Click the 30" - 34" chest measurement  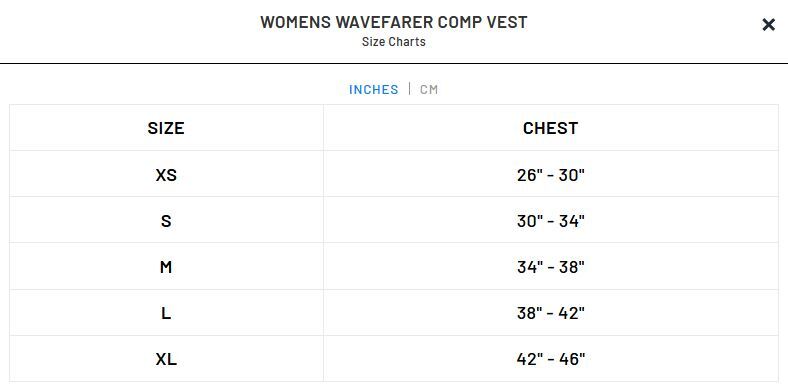click(x=550, y=221)
